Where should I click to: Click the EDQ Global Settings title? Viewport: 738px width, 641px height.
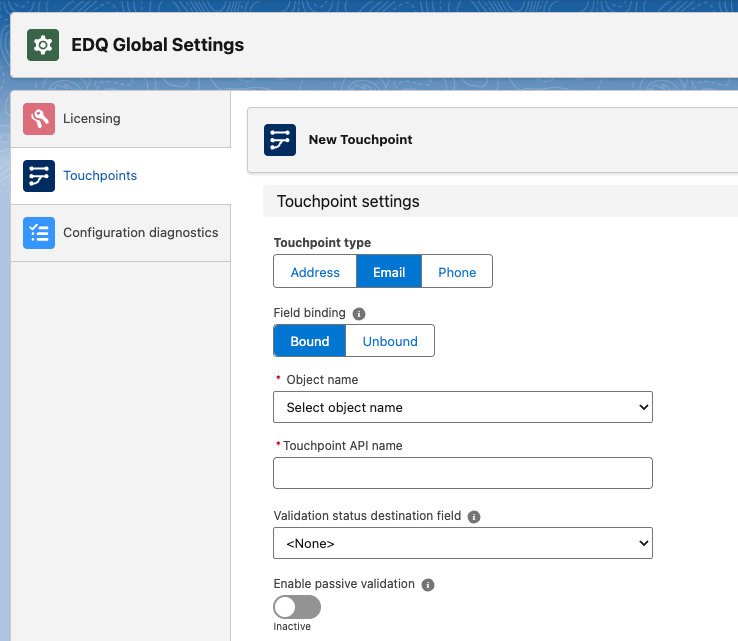coord(158,45)
